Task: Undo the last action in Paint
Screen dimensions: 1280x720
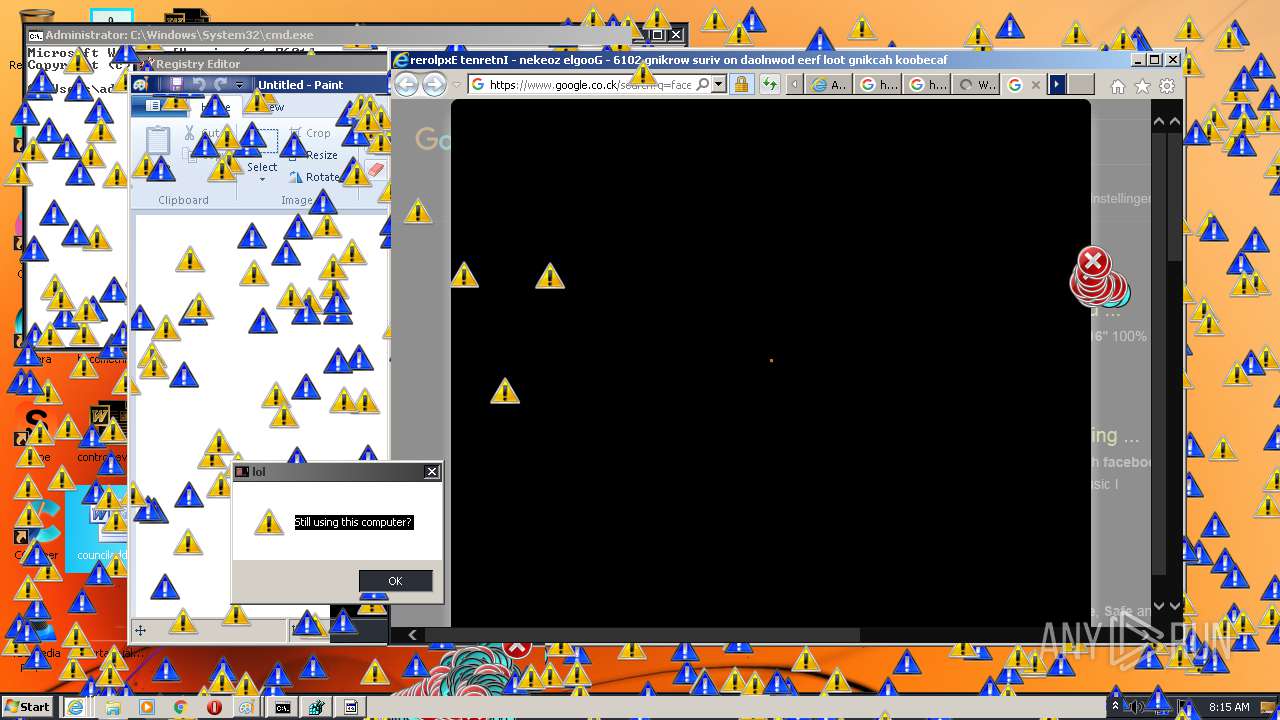Action: (198, 85)
